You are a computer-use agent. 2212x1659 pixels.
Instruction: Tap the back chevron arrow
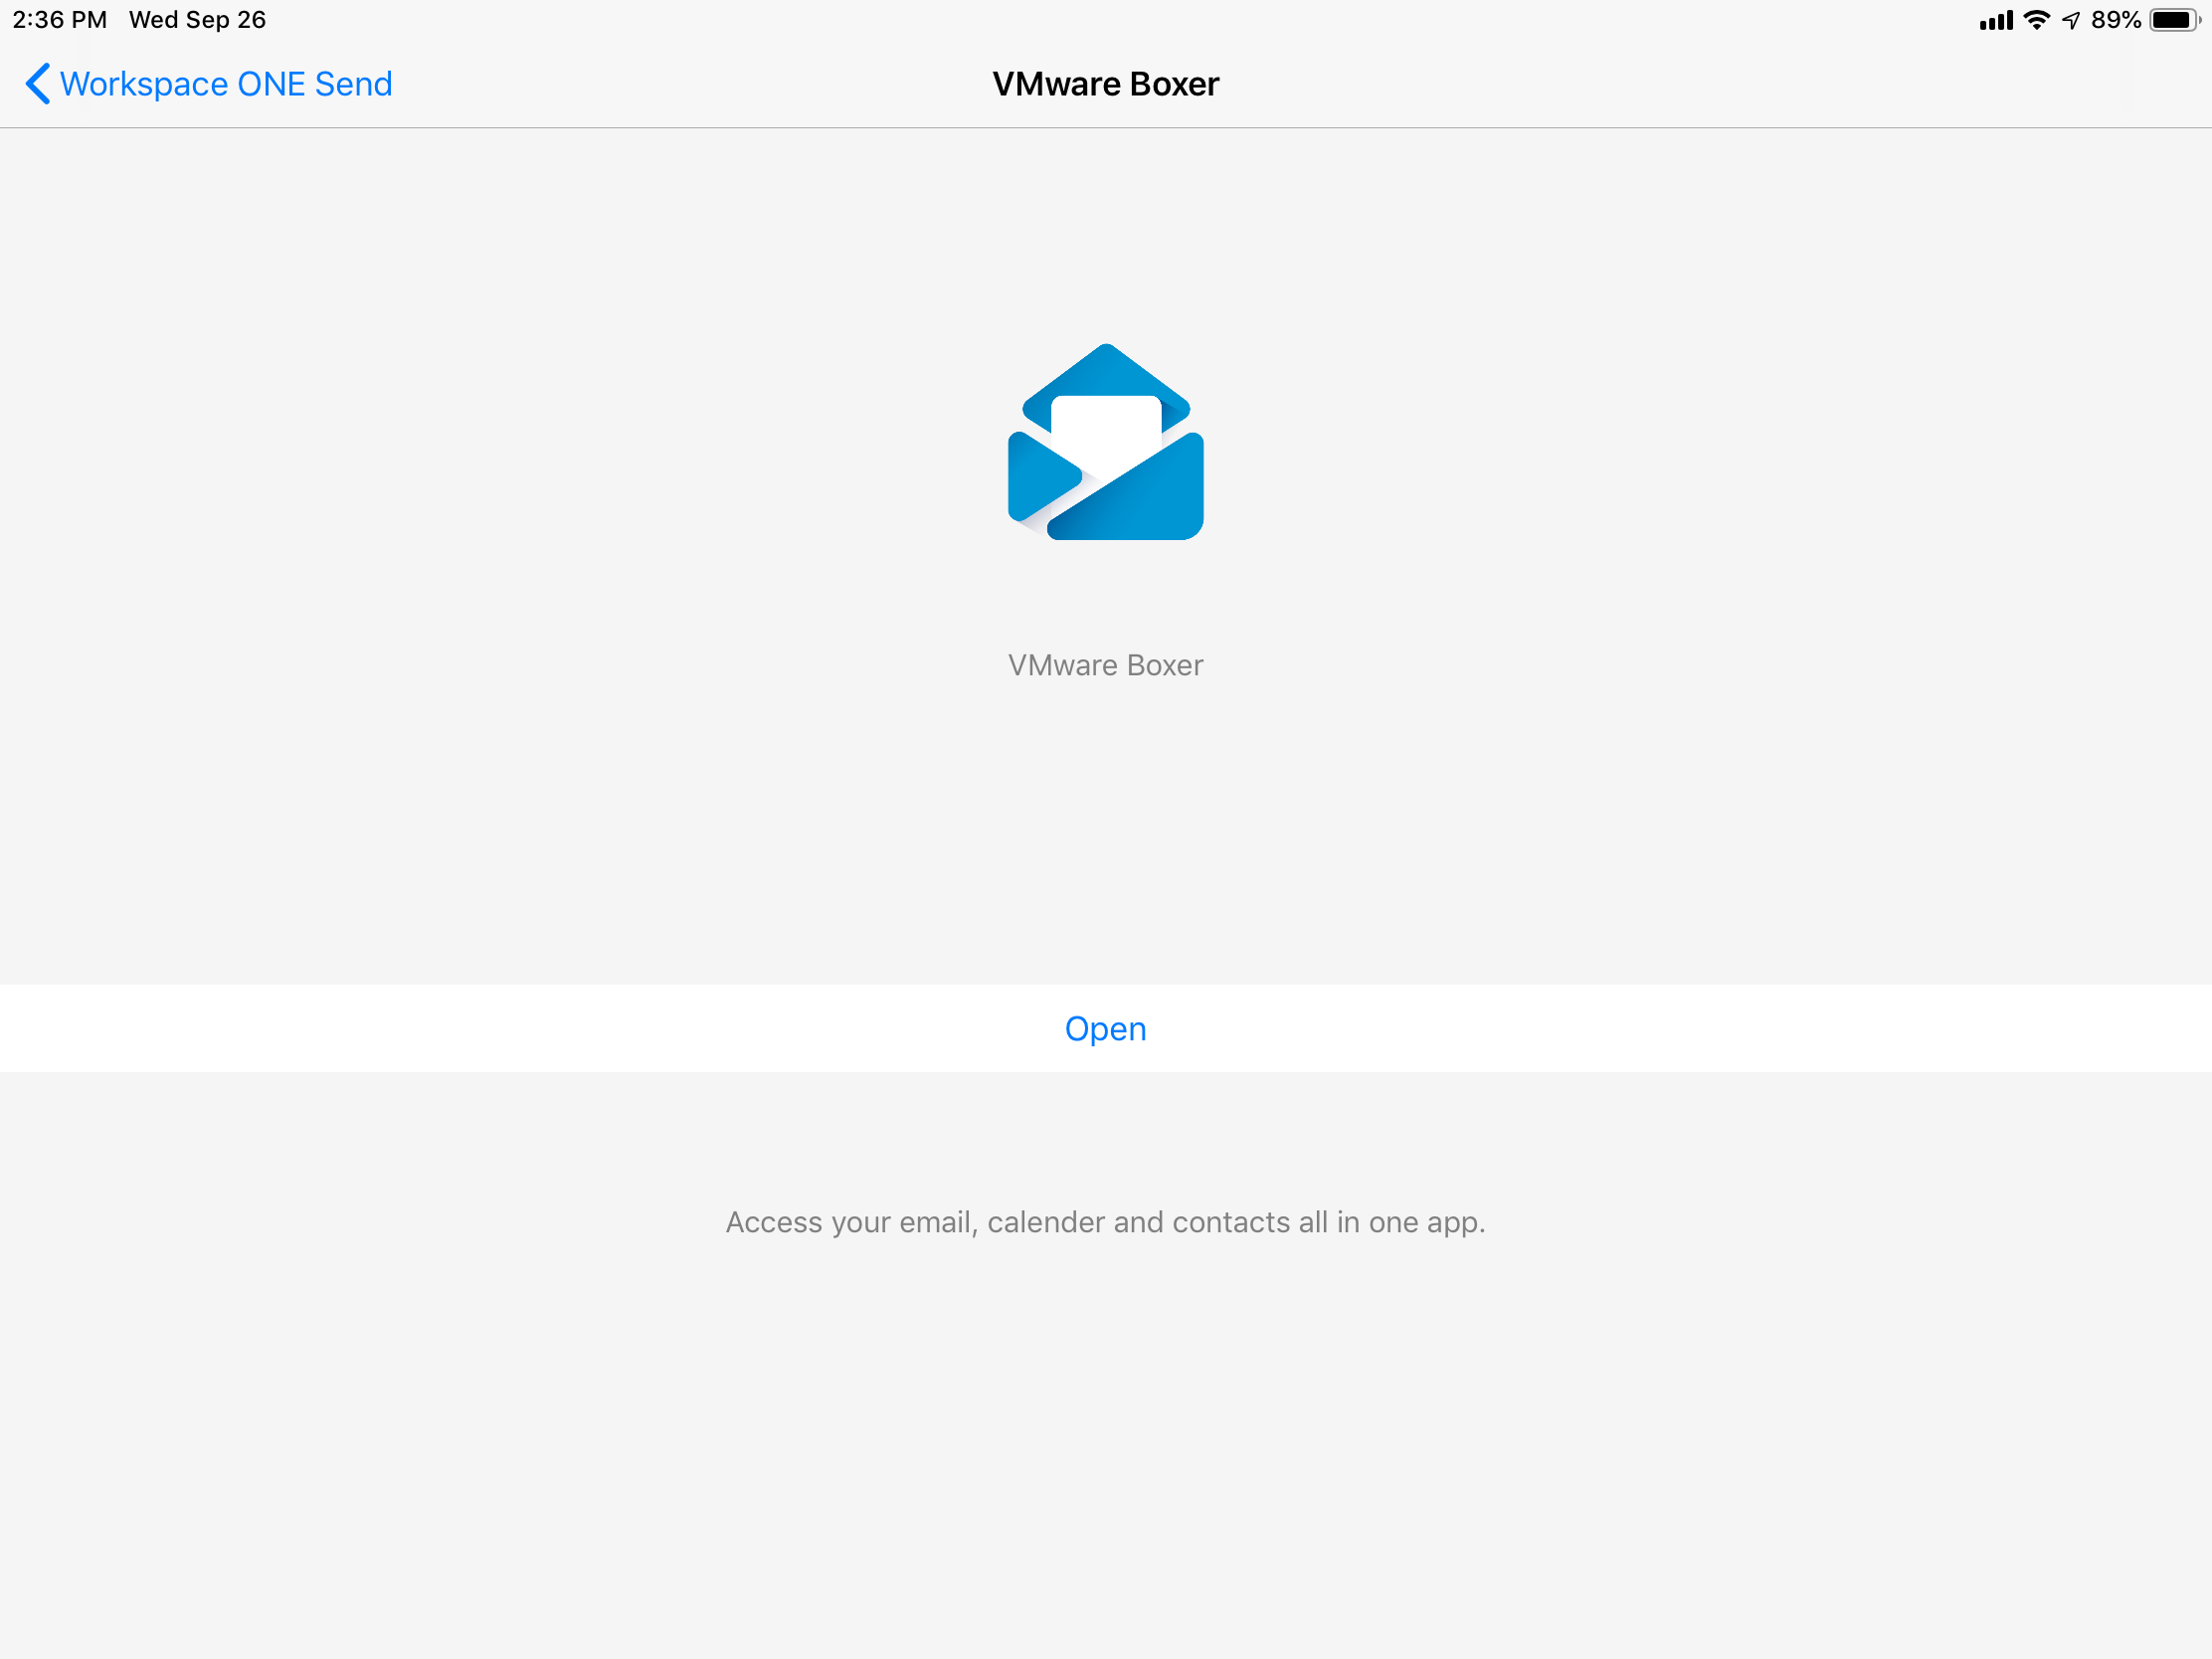[x=37, y=84]
